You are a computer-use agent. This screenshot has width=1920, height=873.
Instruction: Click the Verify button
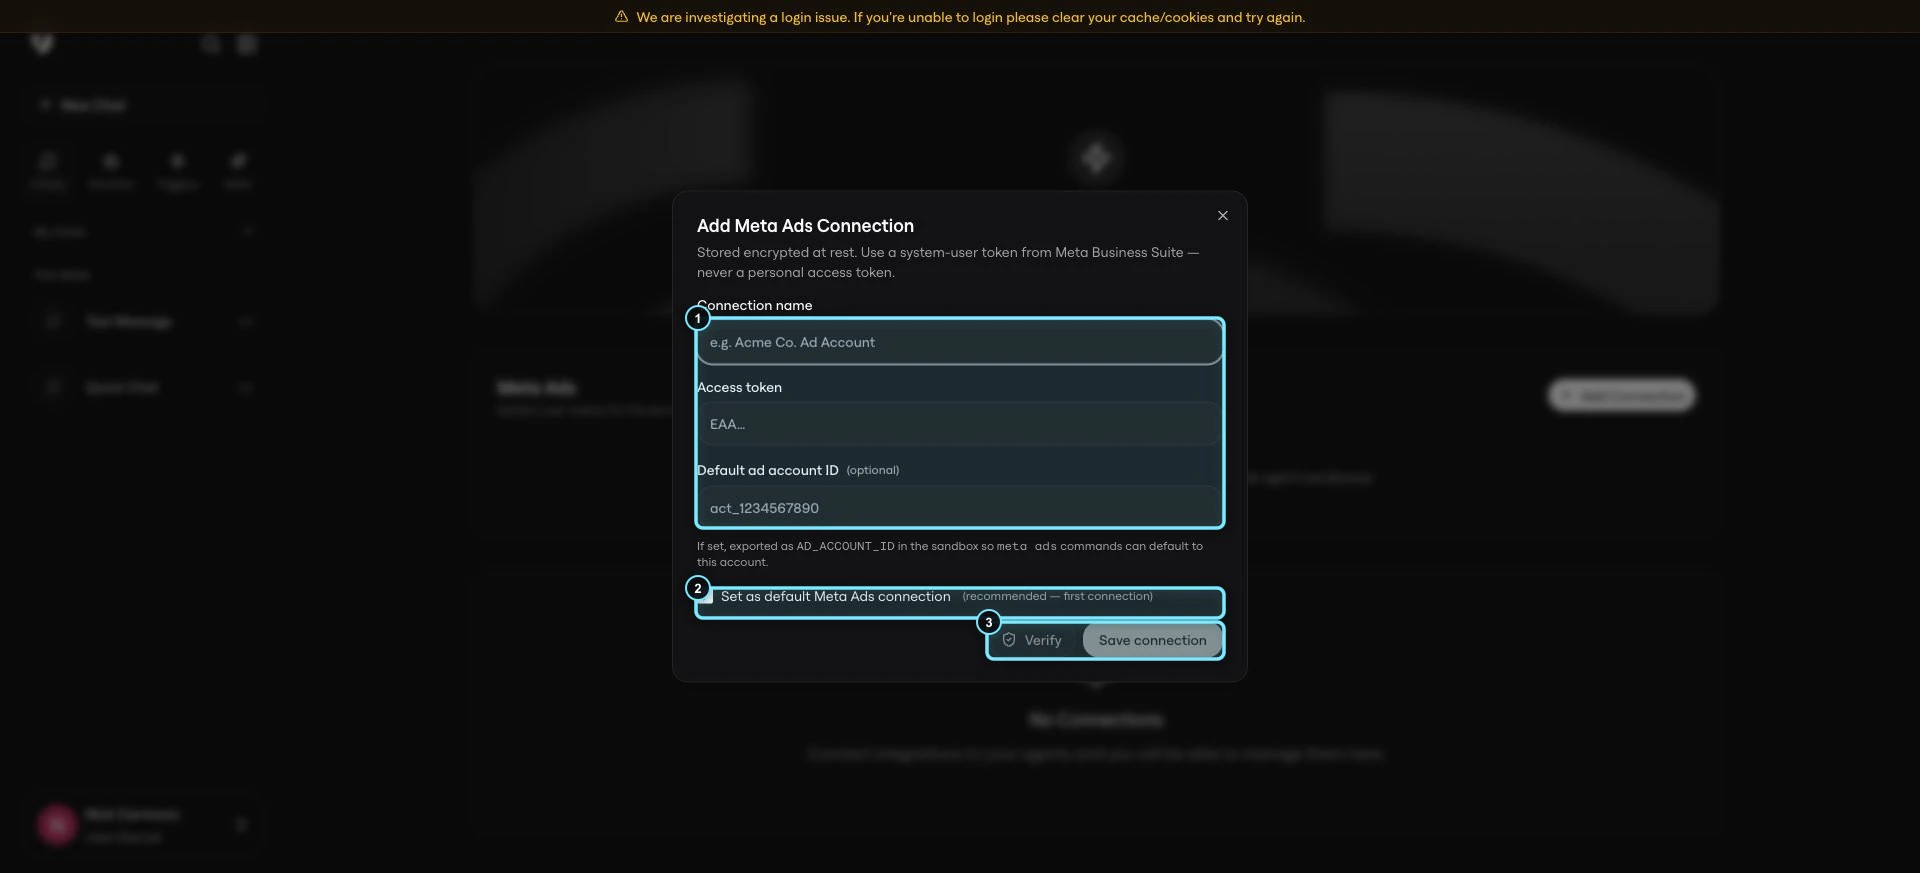1032,641
